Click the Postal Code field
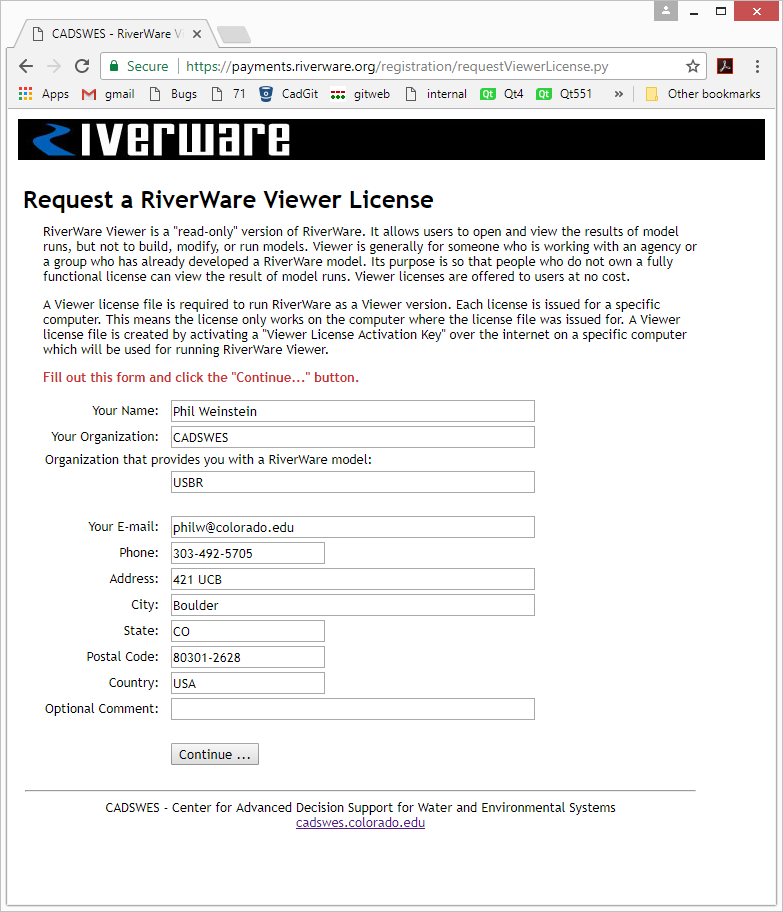 point(248,657)
